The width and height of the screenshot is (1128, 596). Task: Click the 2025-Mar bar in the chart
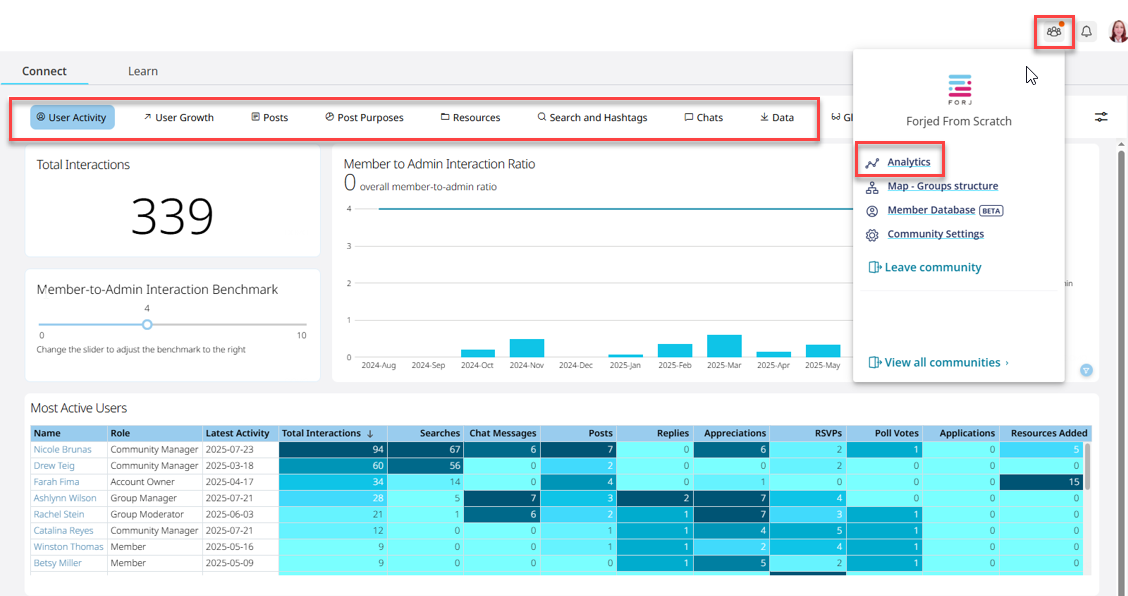pos(724,346)
